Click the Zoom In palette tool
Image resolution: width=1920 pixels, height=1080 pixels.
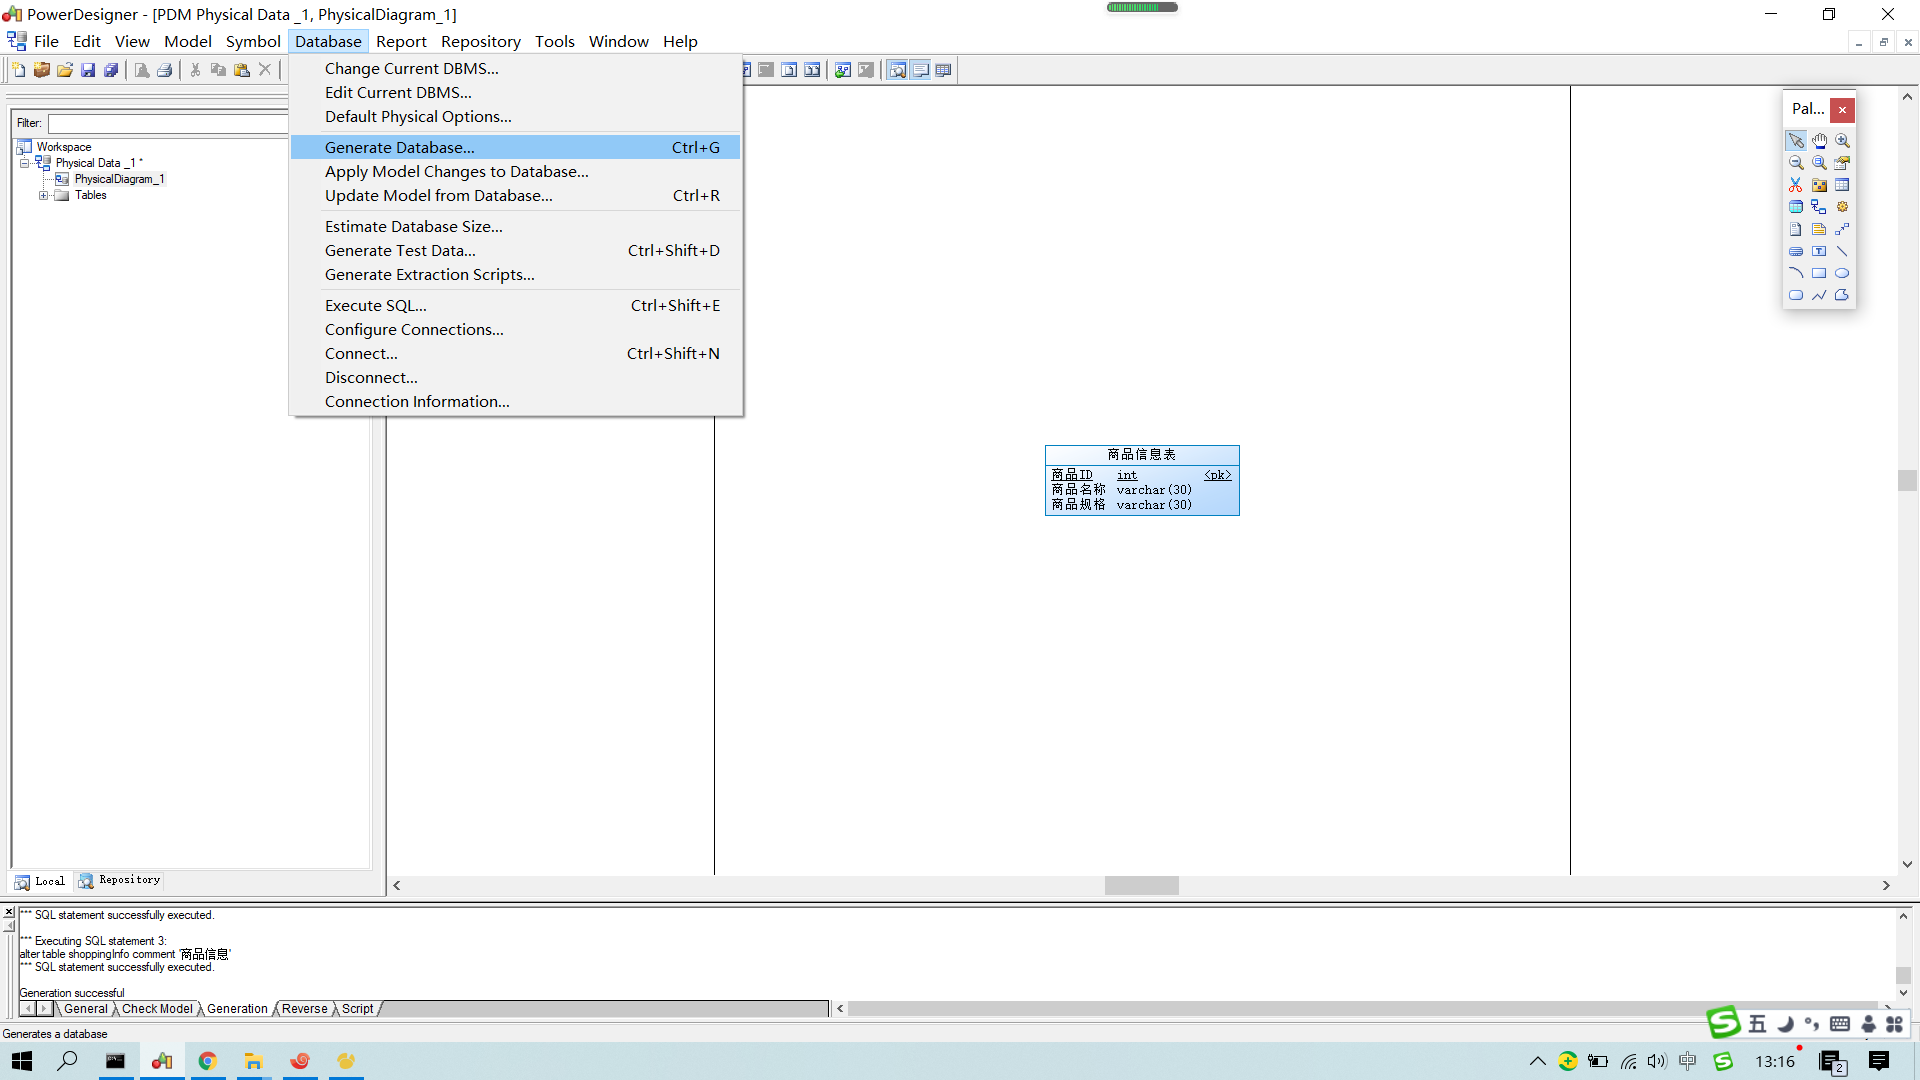[x=1842, y=141]
